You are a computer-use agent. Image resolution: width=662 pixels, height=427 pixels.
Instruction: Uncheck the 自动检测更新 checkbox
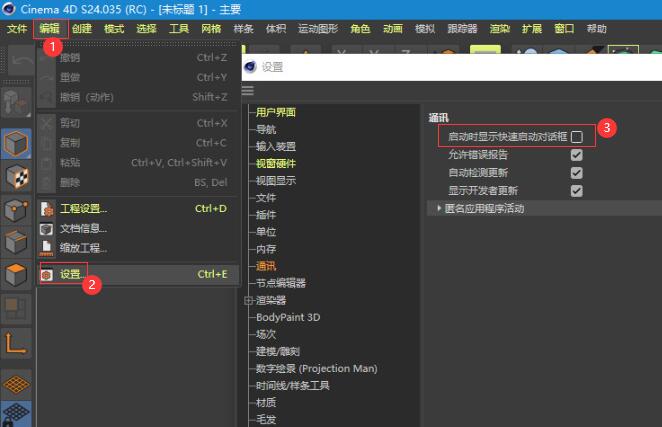click(576, 173)
